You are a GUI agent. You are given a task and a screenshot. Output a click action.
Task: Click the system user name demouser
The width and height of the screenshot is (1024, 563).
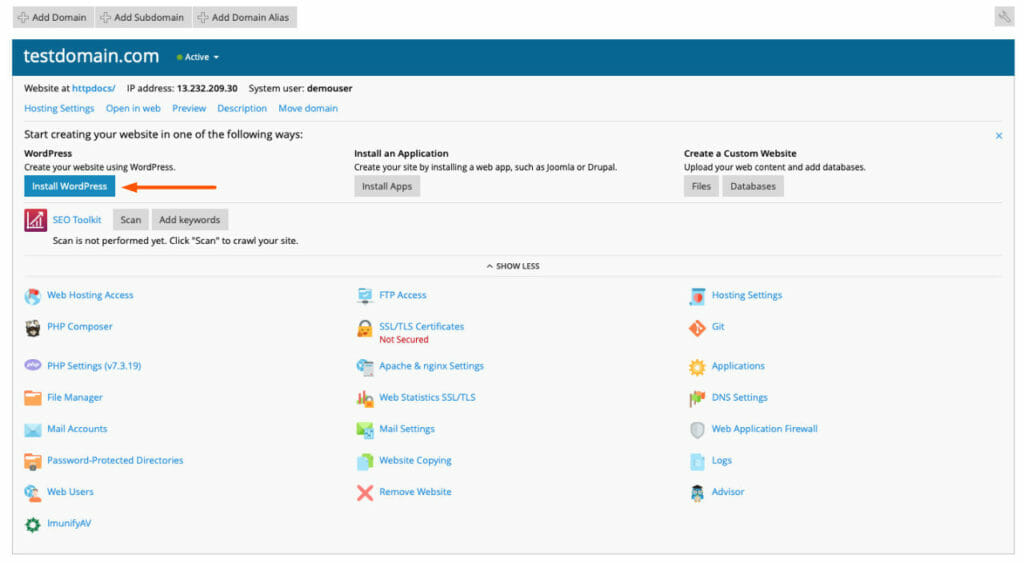(329, 88)
